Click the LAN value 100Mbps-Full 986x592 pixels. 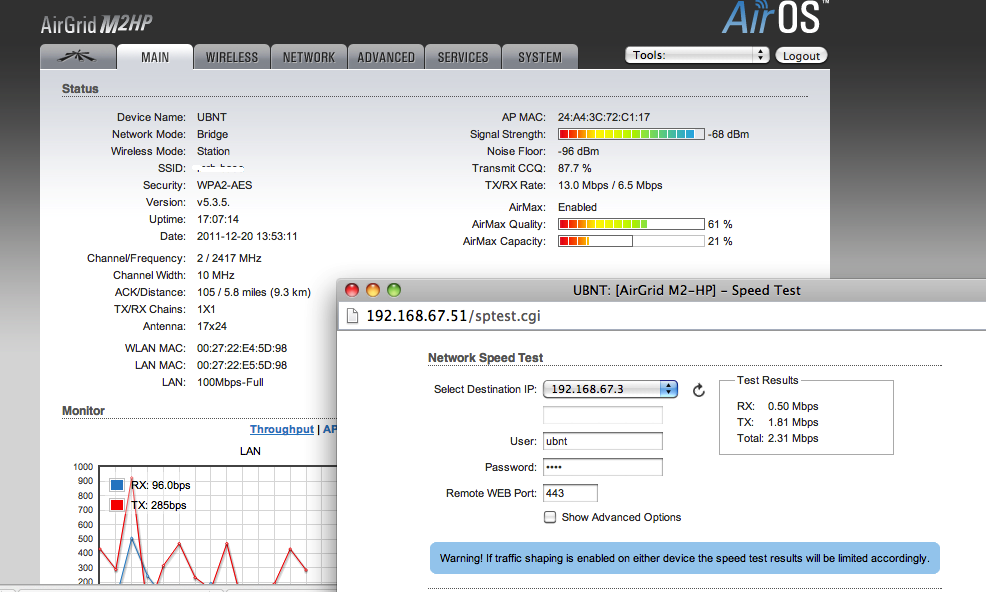click(x=230, y=382)
